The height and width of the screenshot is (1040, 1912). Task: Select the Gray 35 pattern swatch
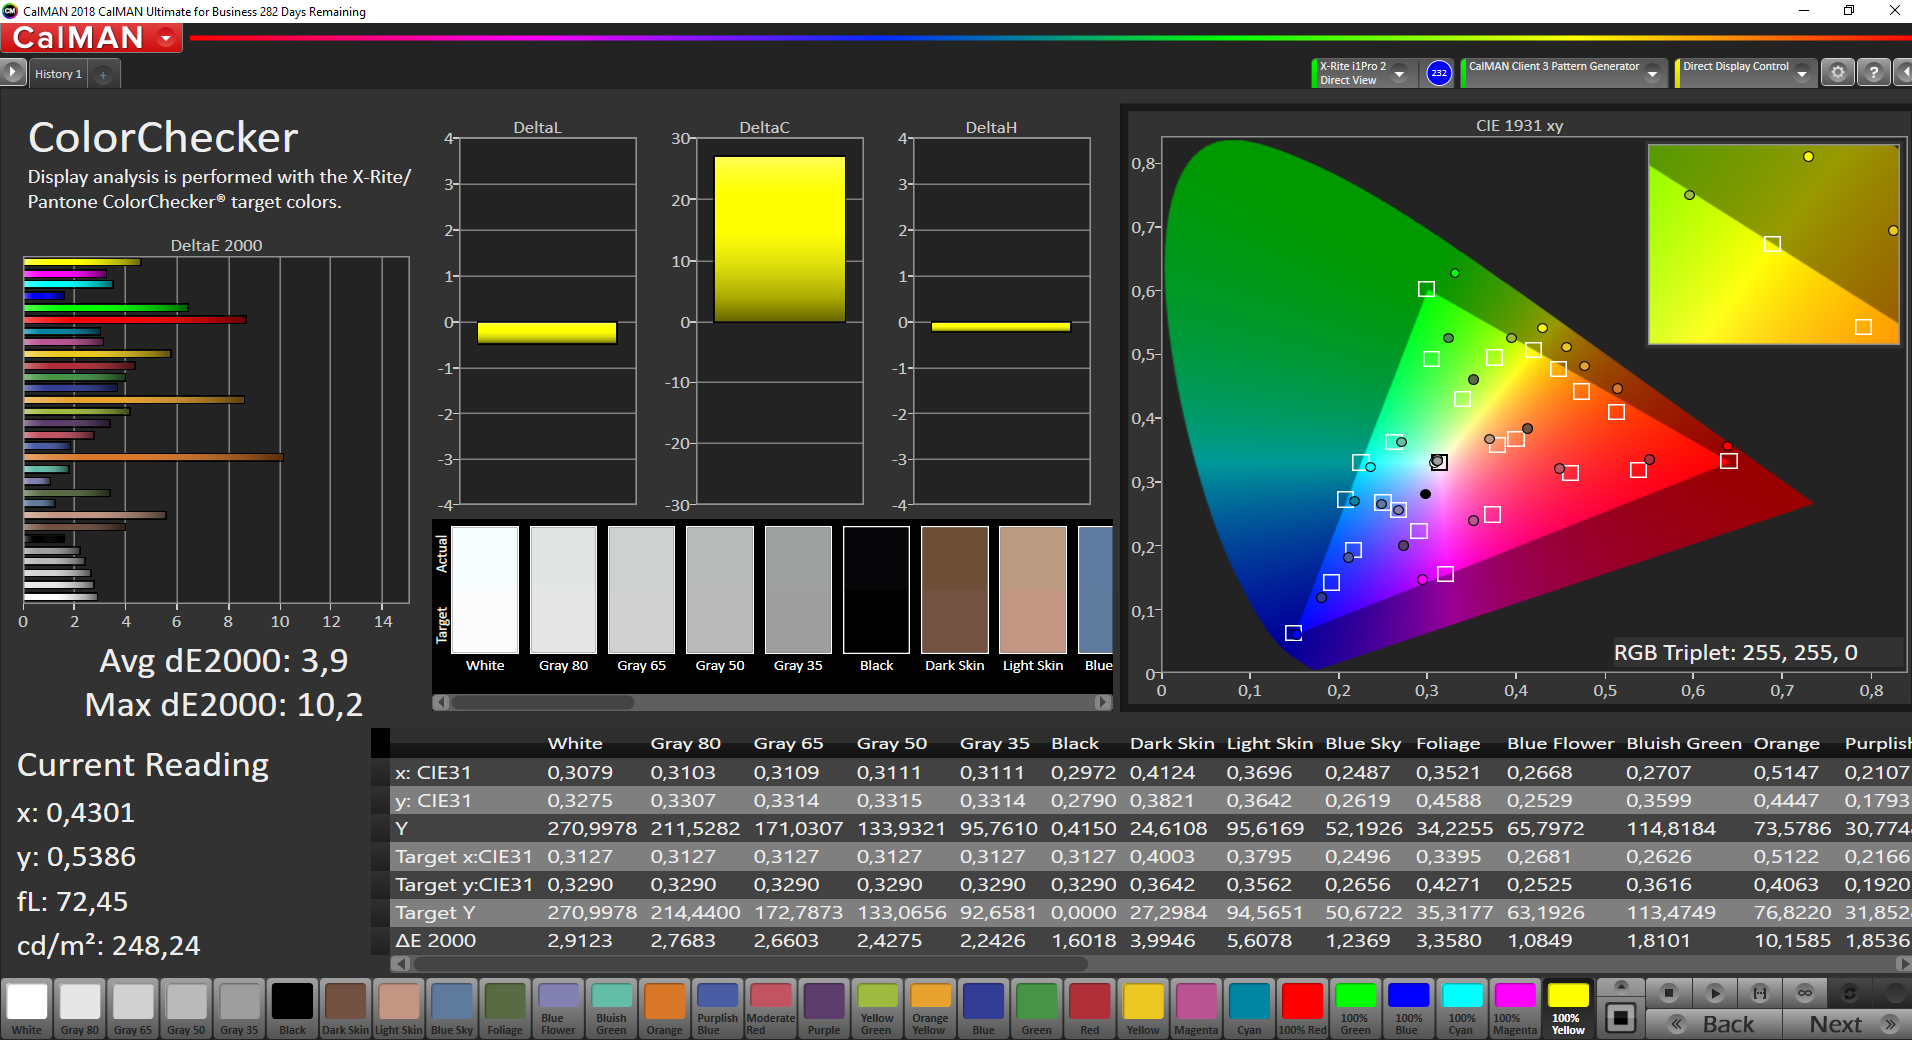[x=239, y=1008]
